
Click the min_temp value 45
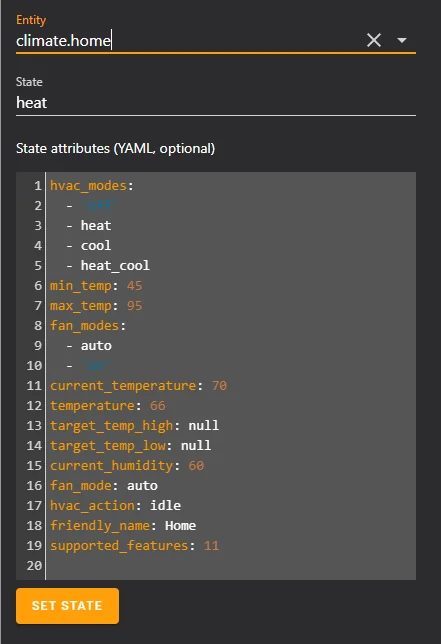click(x=135, y=285)
